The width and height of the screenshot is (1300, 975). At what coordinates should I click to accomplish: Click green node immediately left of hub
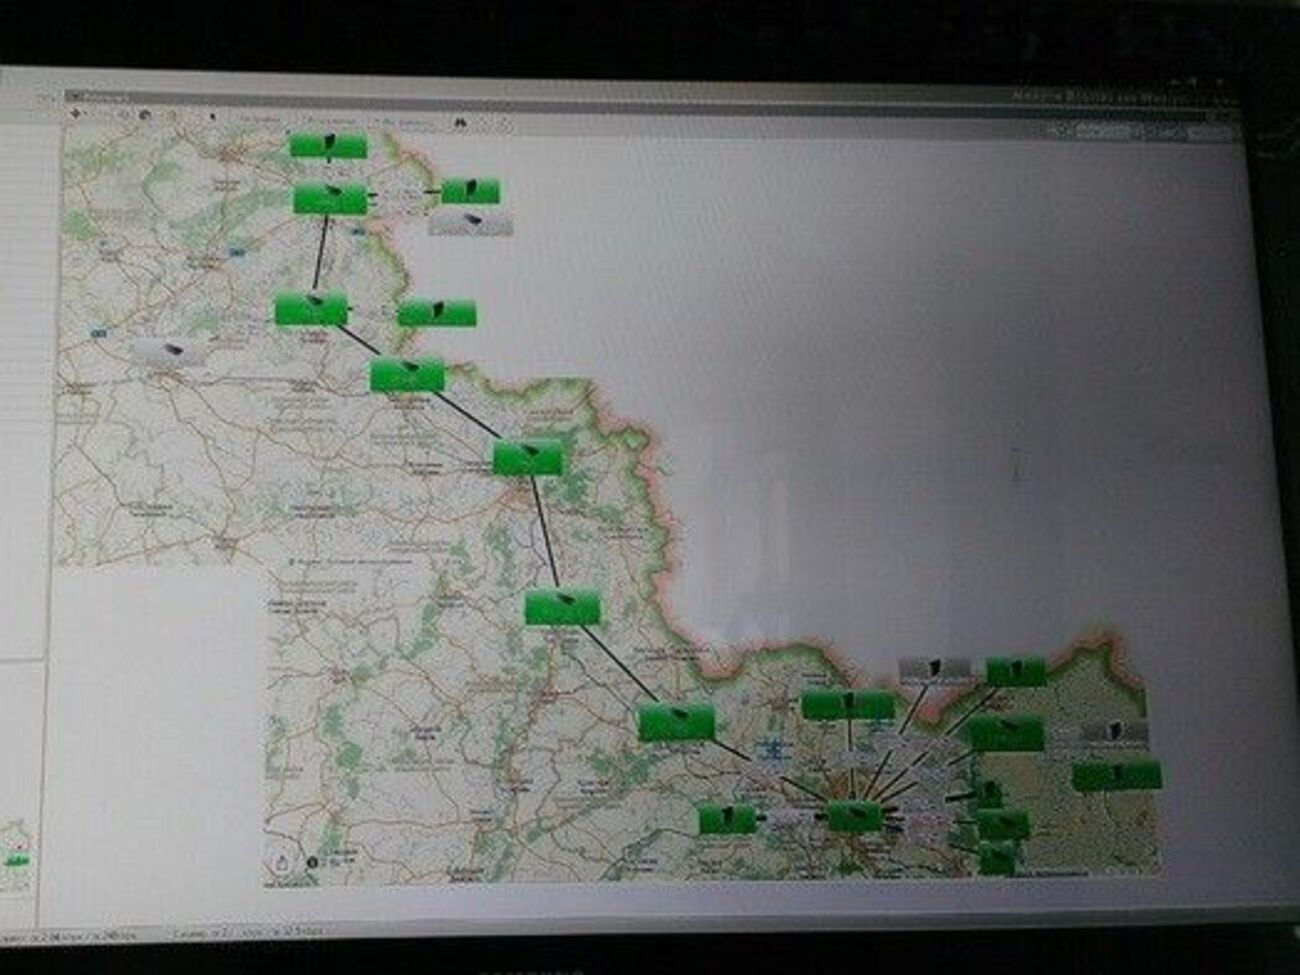726,819
